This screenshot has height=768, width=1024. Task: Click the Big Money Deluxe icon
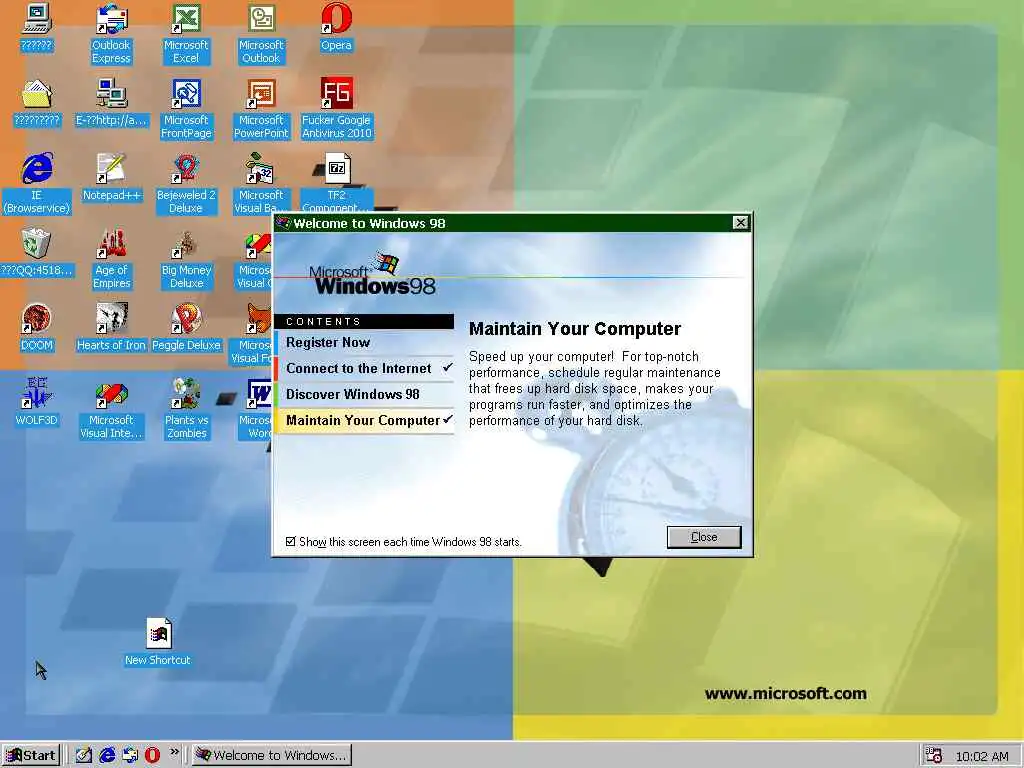(x=186, y=259)
